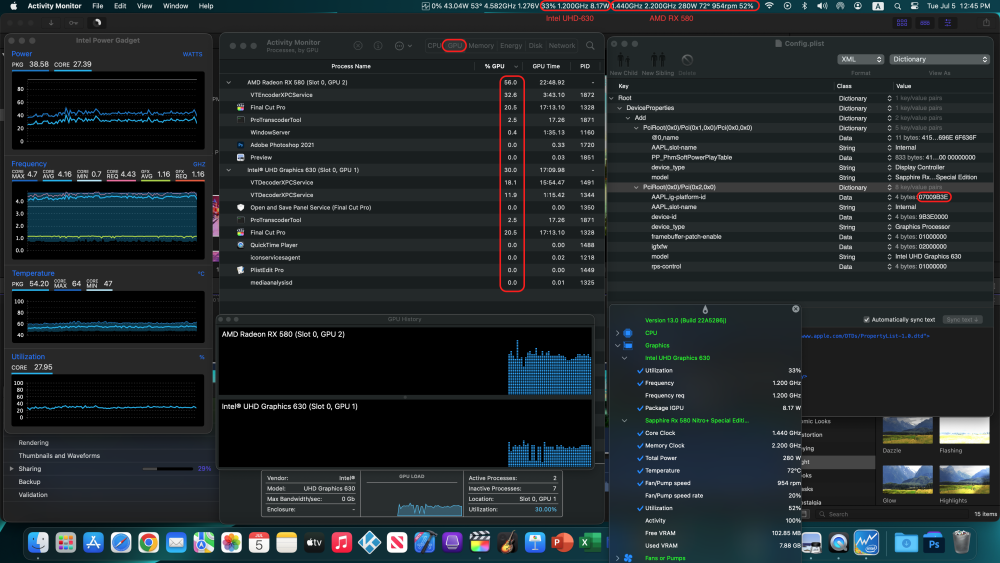Sort by the GPU Time column header

tap(546, 66)
